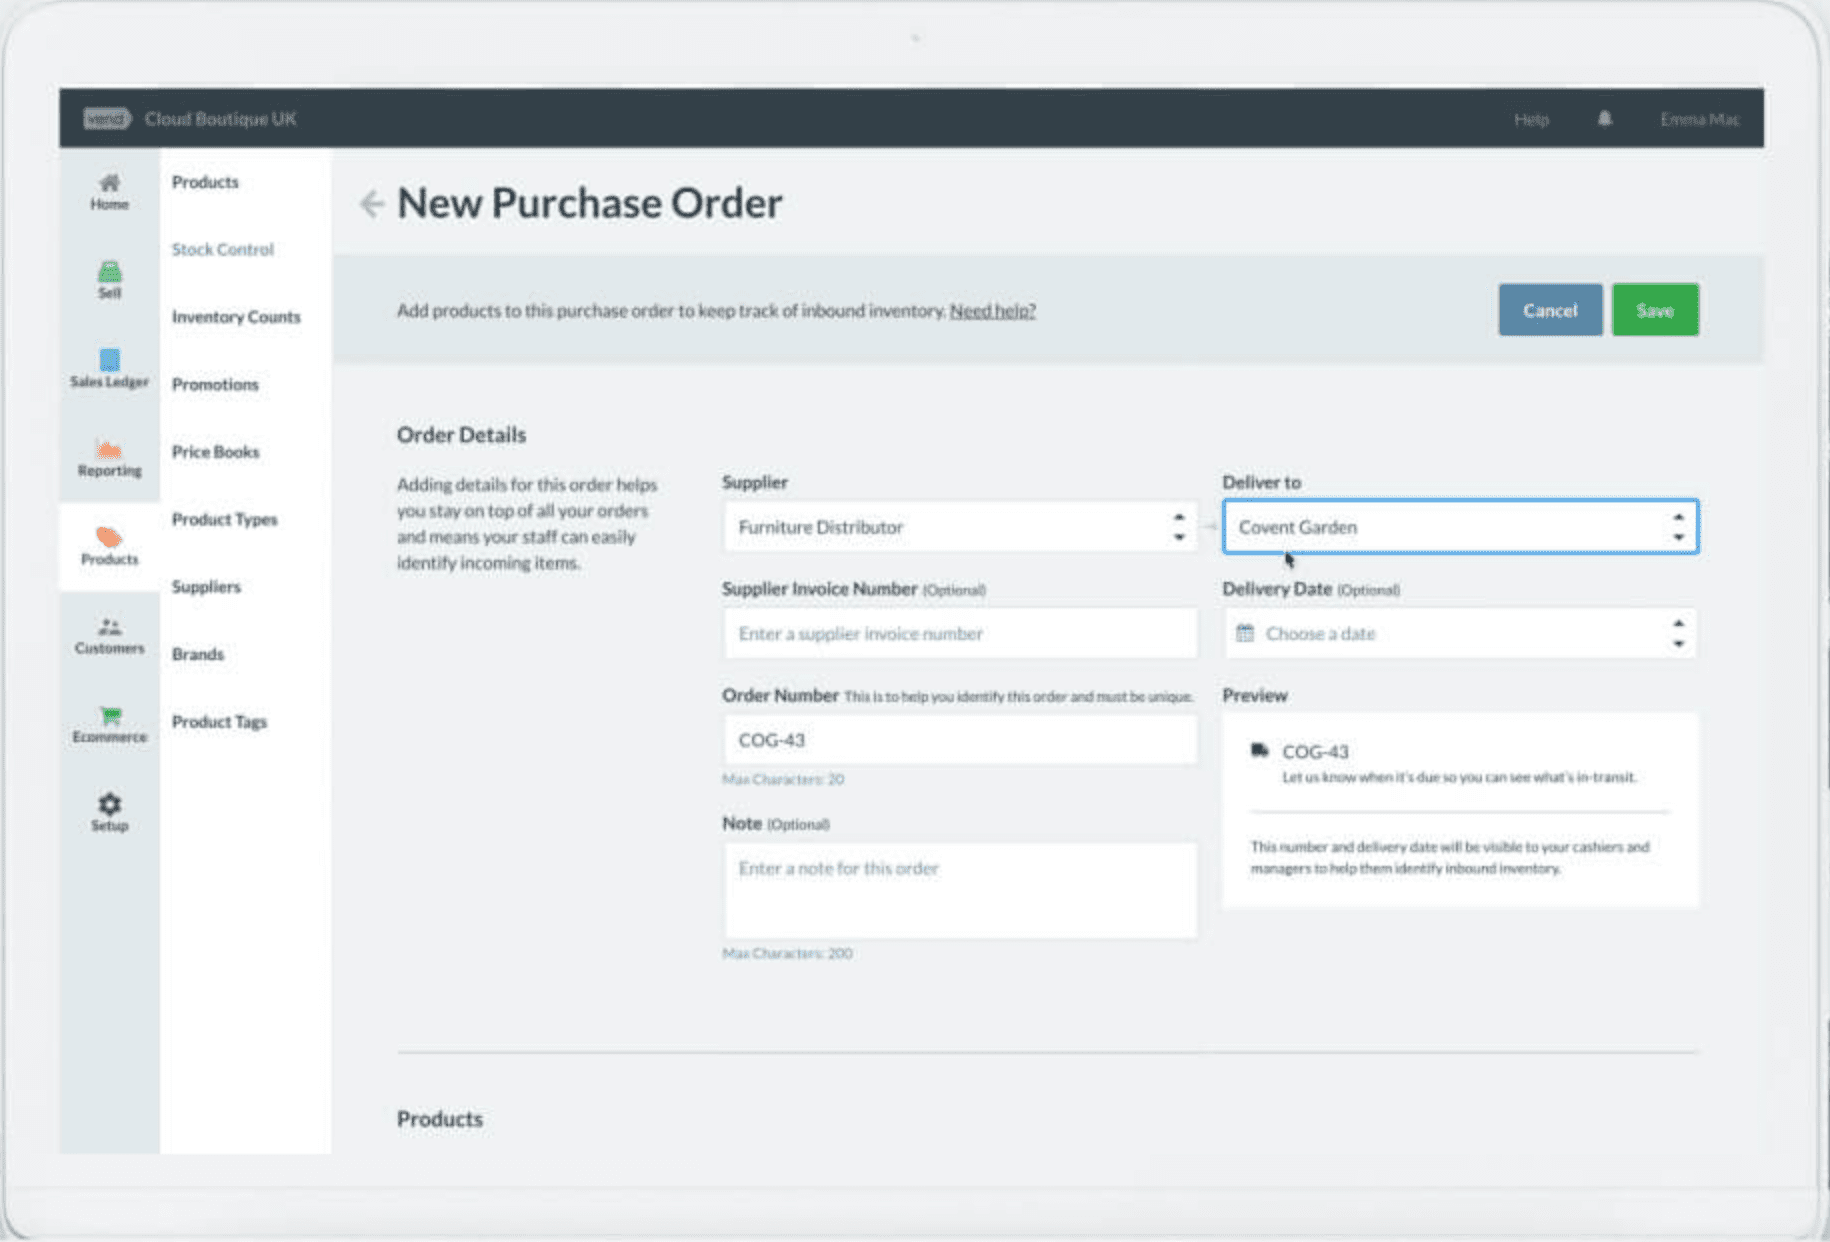Image resolution: width=1830 pixels, height=1242 pixels.
Task: Click the Note text area
Action: 959,890
